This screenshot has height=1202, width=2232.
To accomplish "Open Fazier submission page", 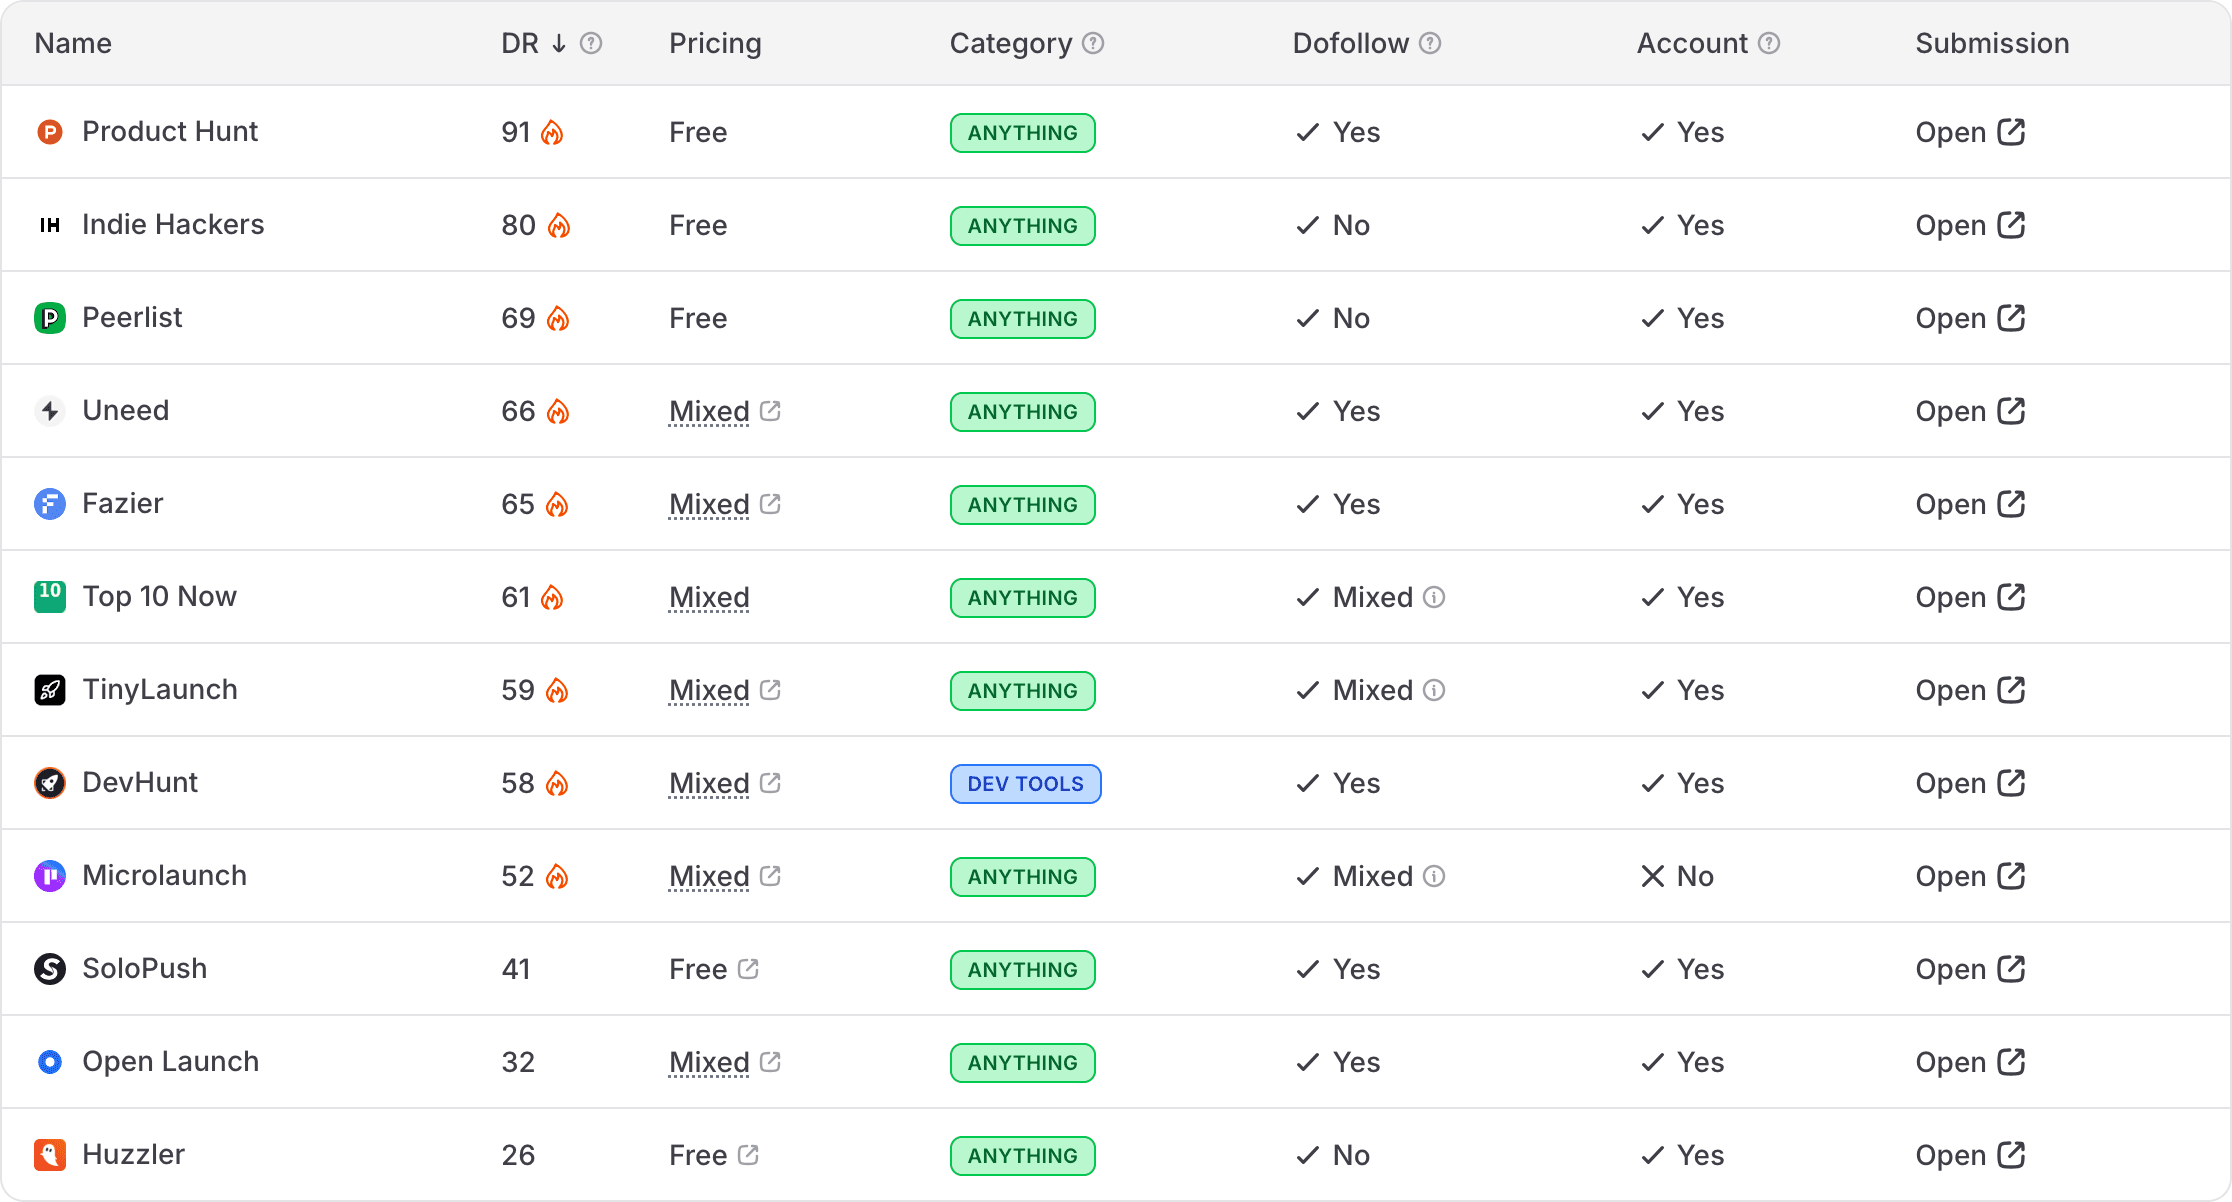I will 1970,504.
